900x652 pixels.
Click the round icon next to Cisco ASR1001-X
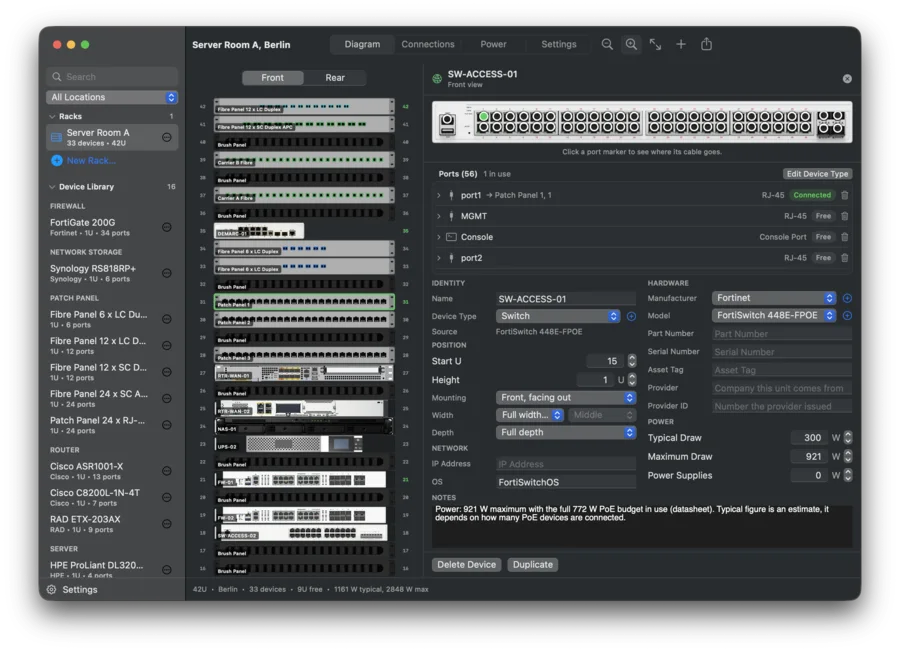(x=166, y=471)
